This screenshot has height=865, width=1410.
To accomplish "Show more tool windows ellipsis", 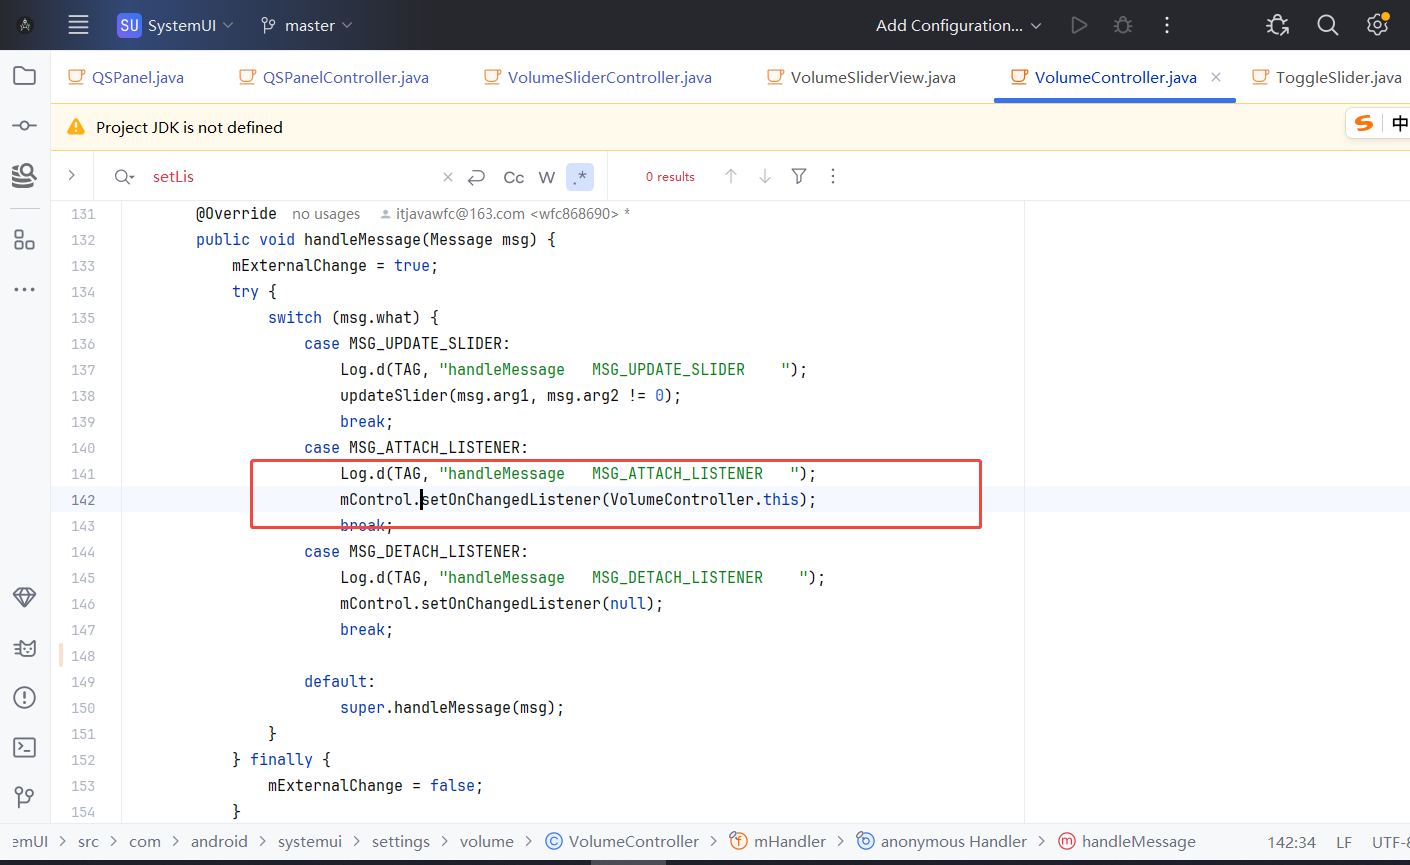I will 25,290.
